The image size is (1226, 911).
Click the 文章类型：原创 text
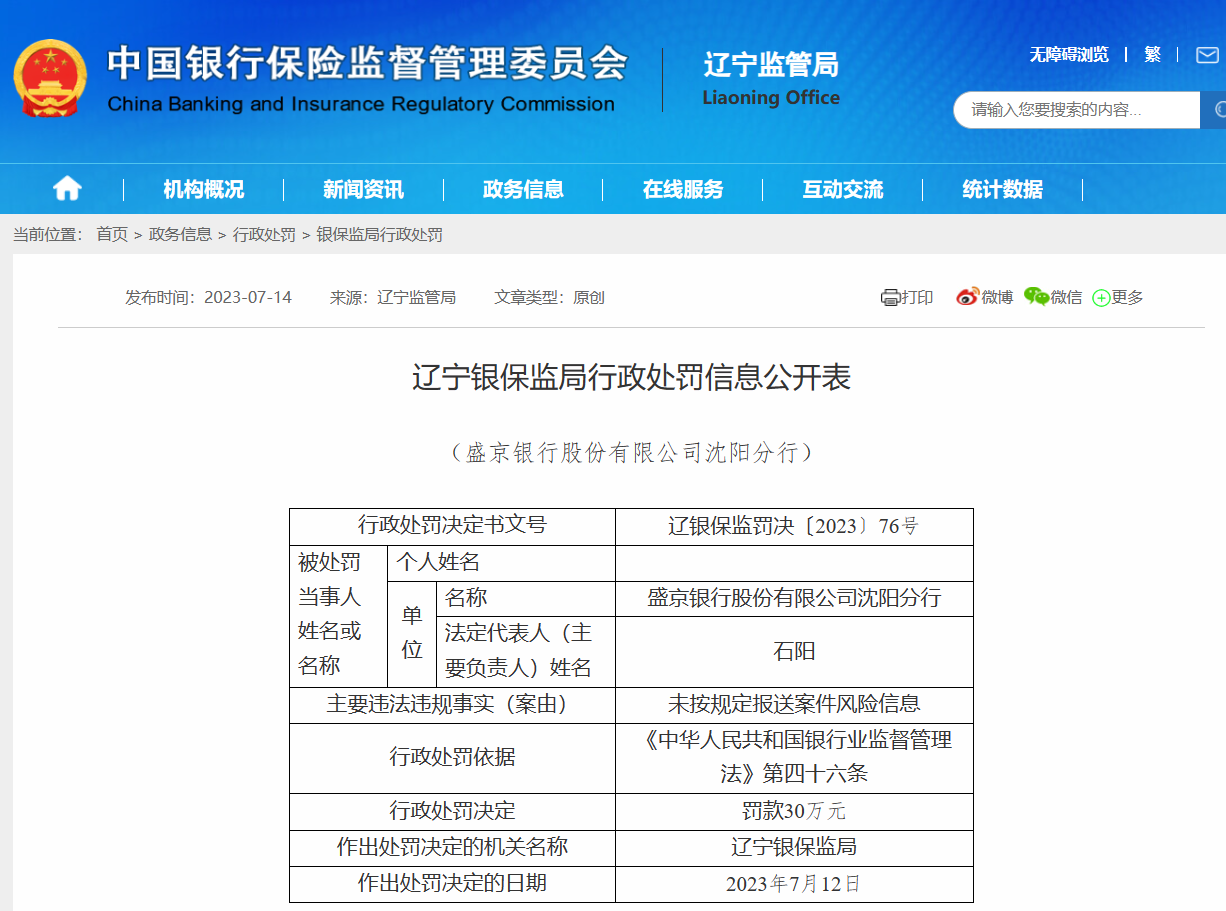(549, 298)
